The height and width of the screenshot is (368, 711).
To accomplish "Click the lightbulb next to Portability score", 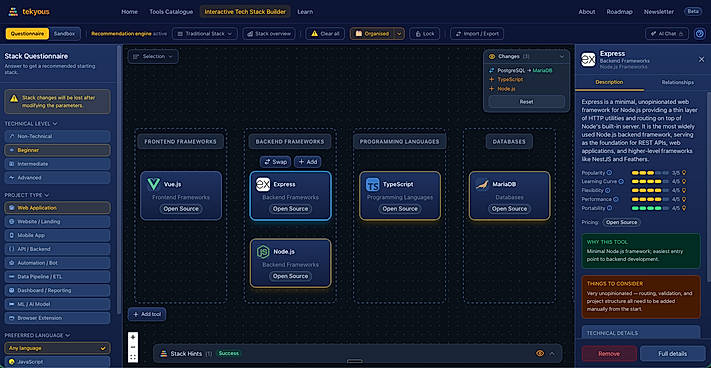I will (684, 208).
